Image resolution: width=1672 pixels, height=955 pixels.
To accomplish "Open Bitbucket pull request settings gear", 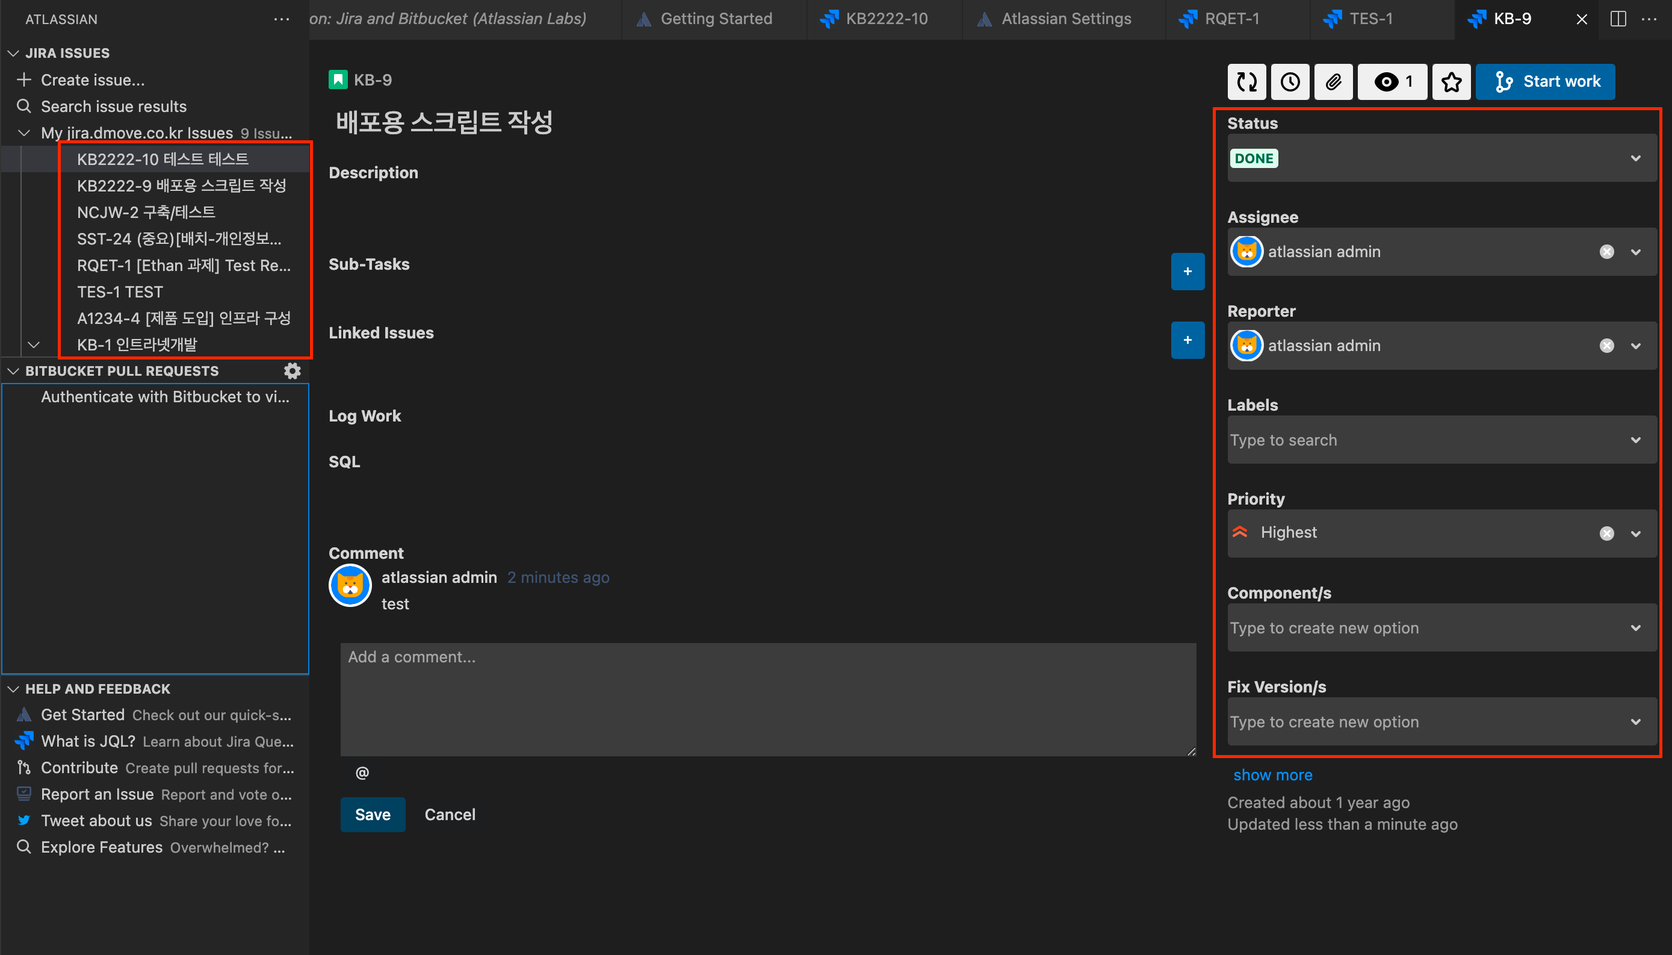I will 292,370.
